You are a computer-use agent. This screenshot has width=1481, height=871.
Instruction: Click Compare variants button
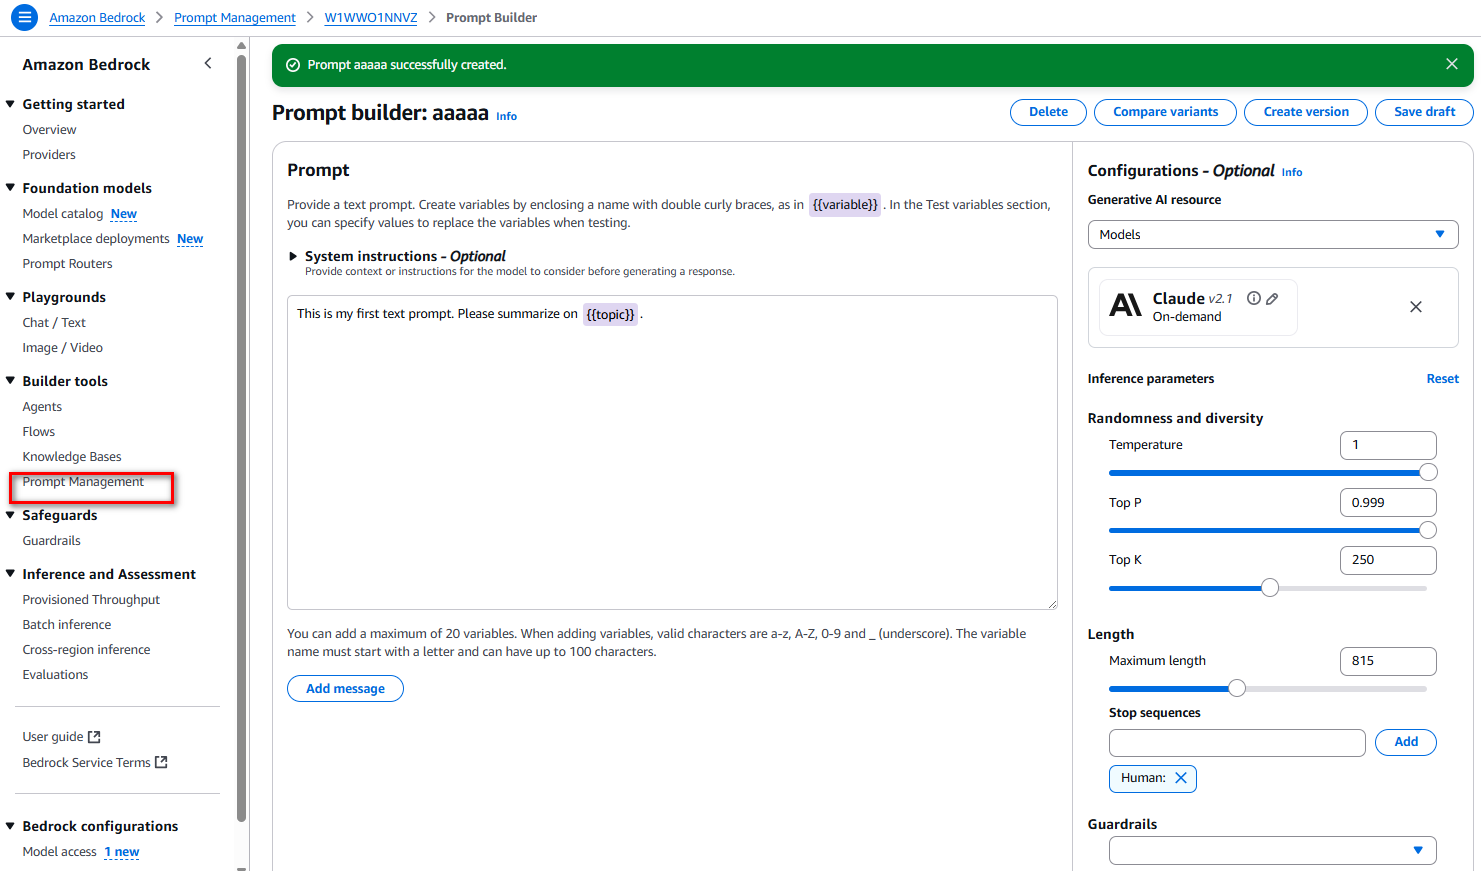pyautogui.click(x=1165, y=112)
